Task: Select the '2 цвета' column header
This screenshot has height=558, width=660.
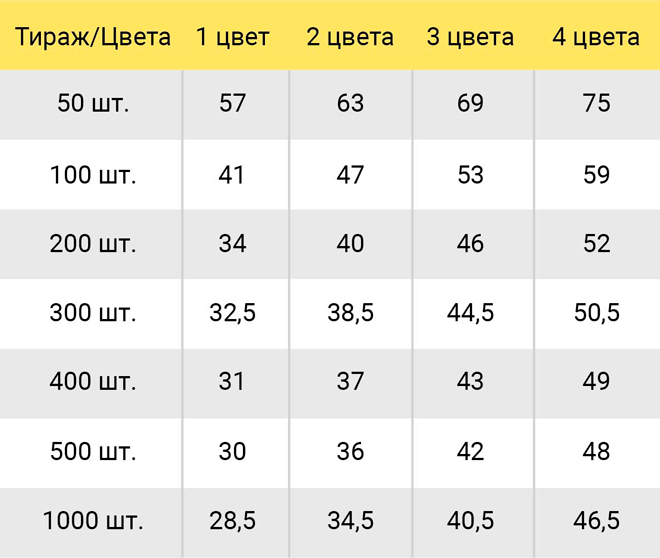Action: coord(350,37)
